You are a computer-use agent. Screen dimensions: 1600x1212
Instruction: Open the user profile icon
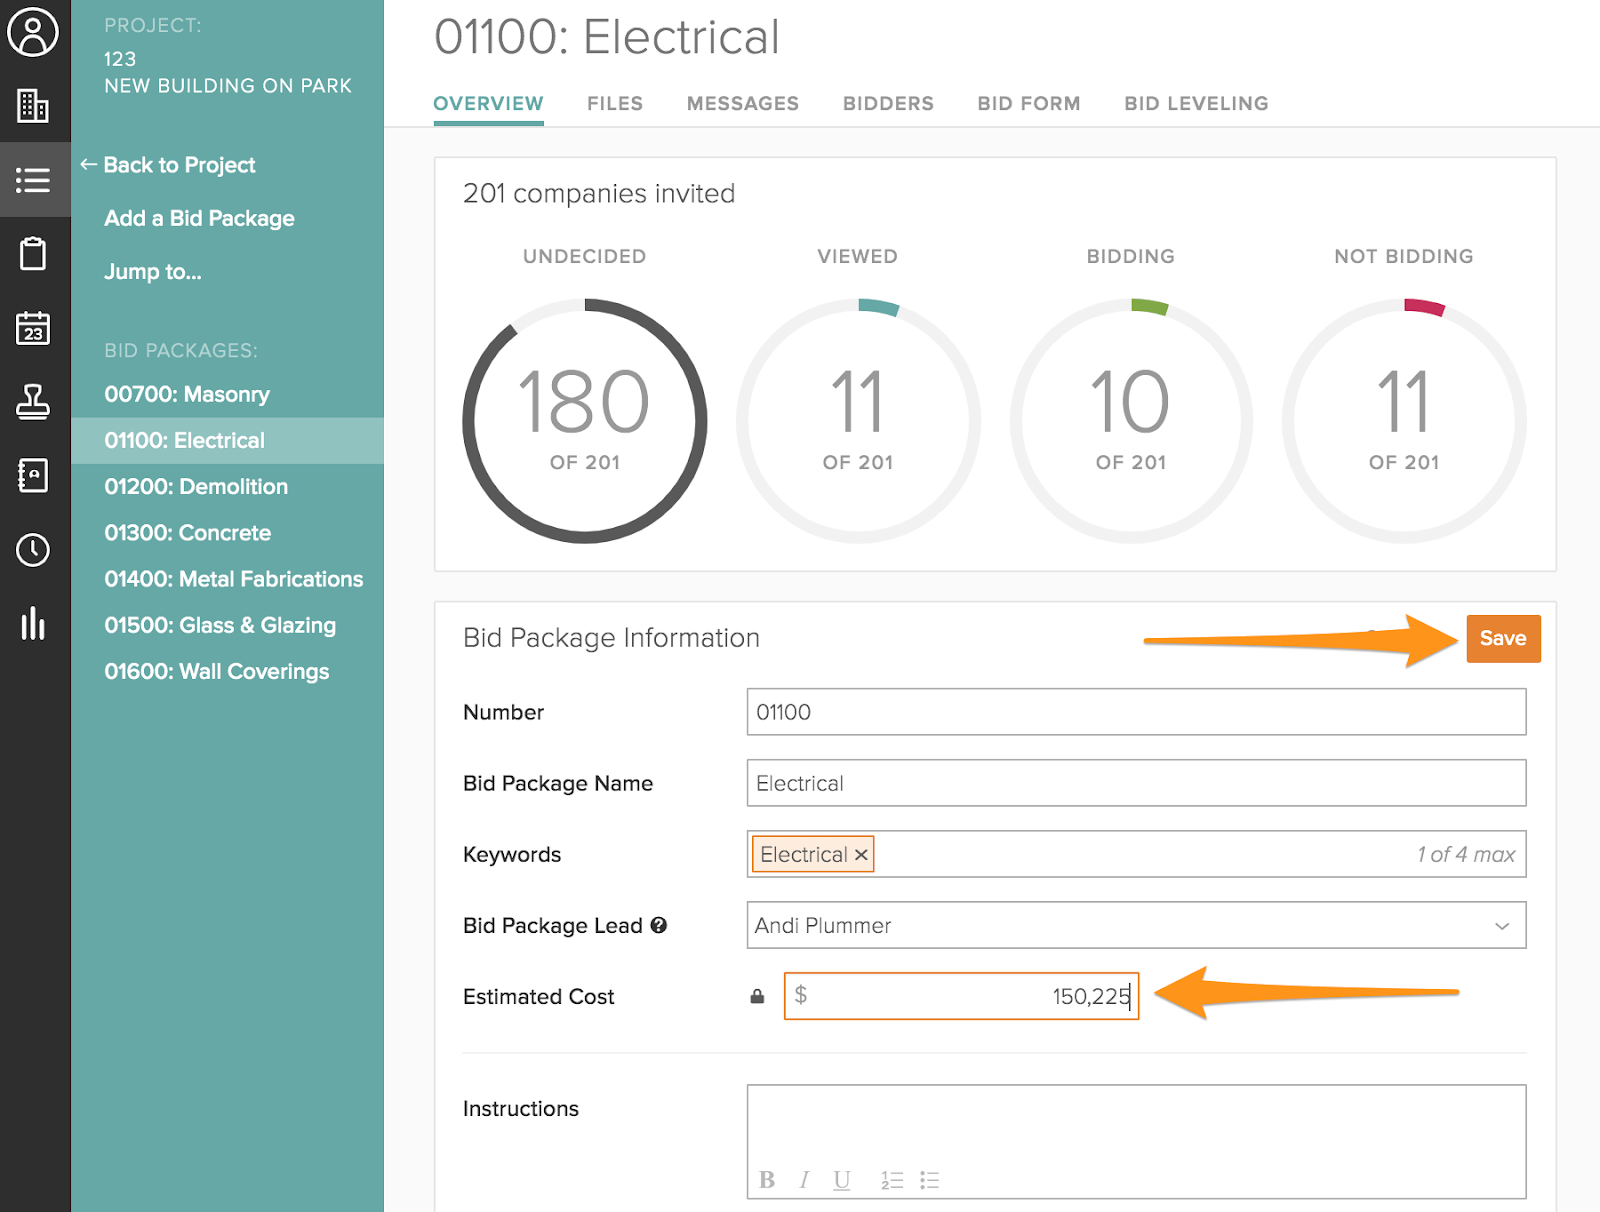[x=34, y=33]
